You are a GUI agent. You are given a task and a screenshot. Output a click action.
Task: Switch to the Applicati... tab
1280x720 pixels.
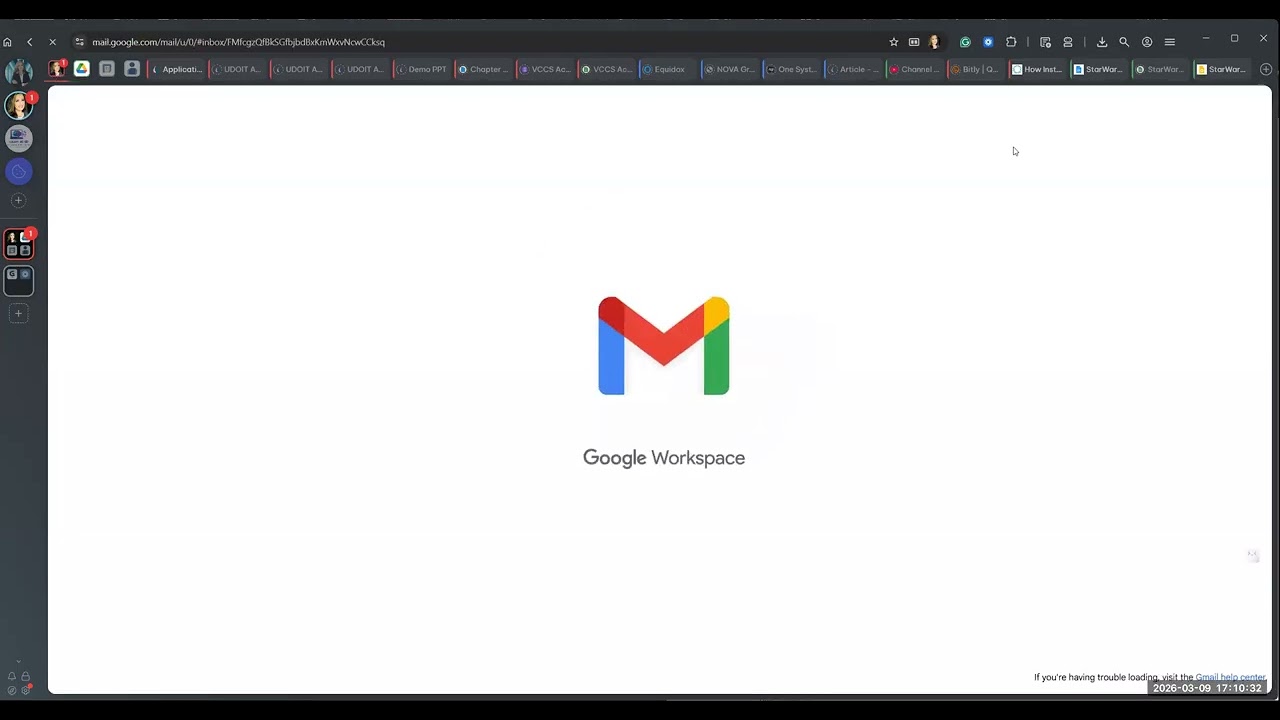[x=177, y=69]
